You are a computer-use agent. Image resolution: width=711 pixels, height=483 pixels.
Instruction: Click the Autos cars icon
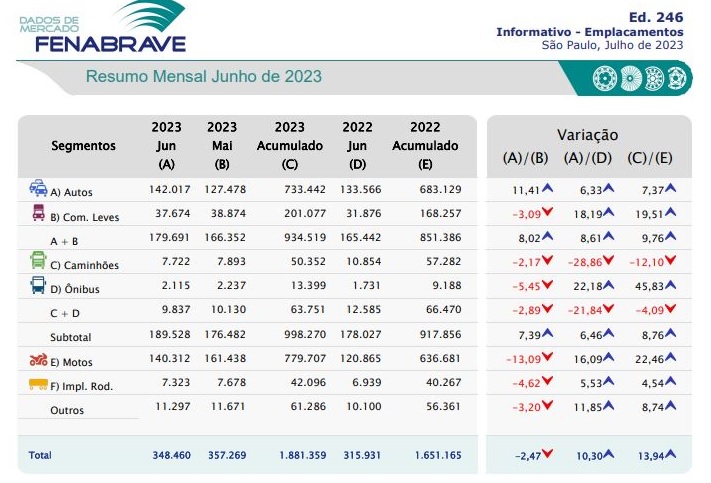(x=38, y=188)
